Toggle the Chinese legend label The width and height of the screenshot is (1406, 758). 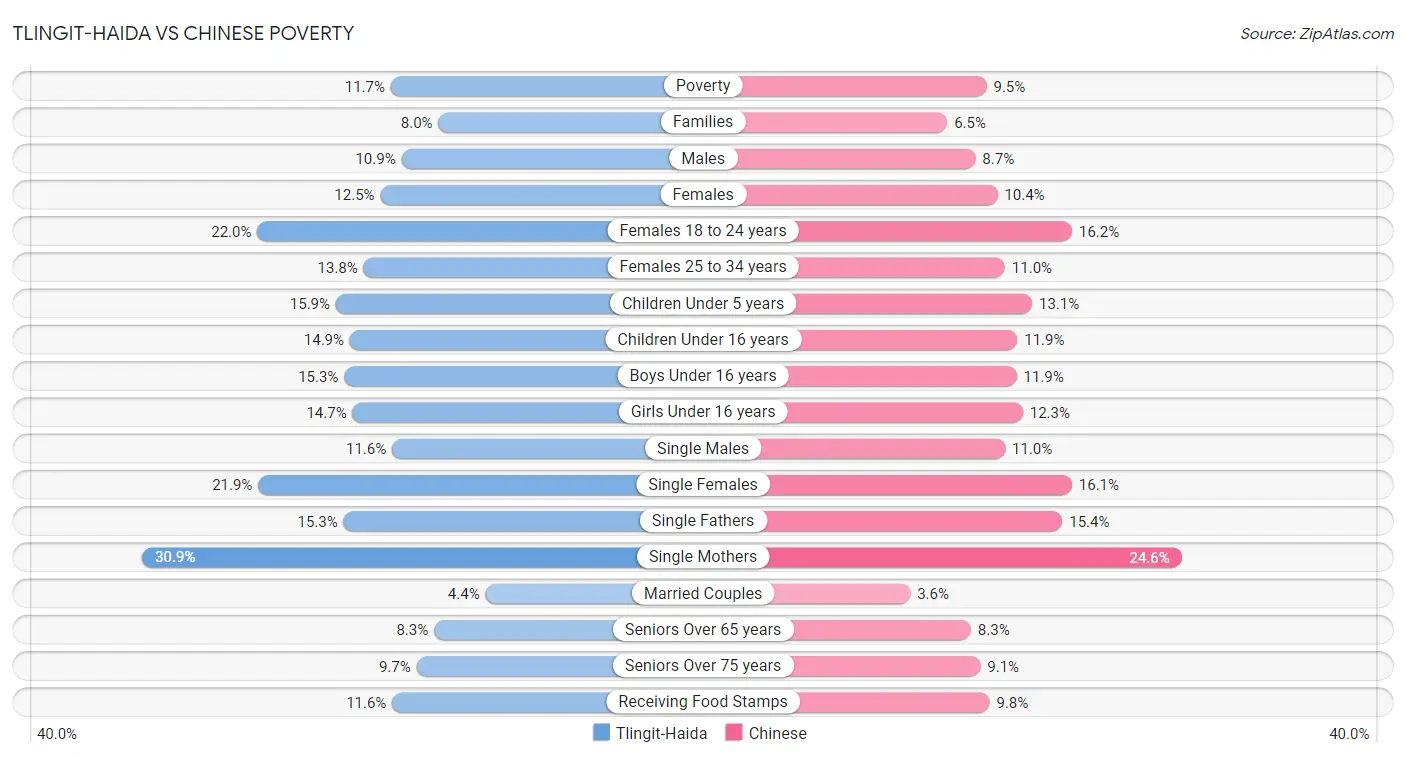click(777, 733)
